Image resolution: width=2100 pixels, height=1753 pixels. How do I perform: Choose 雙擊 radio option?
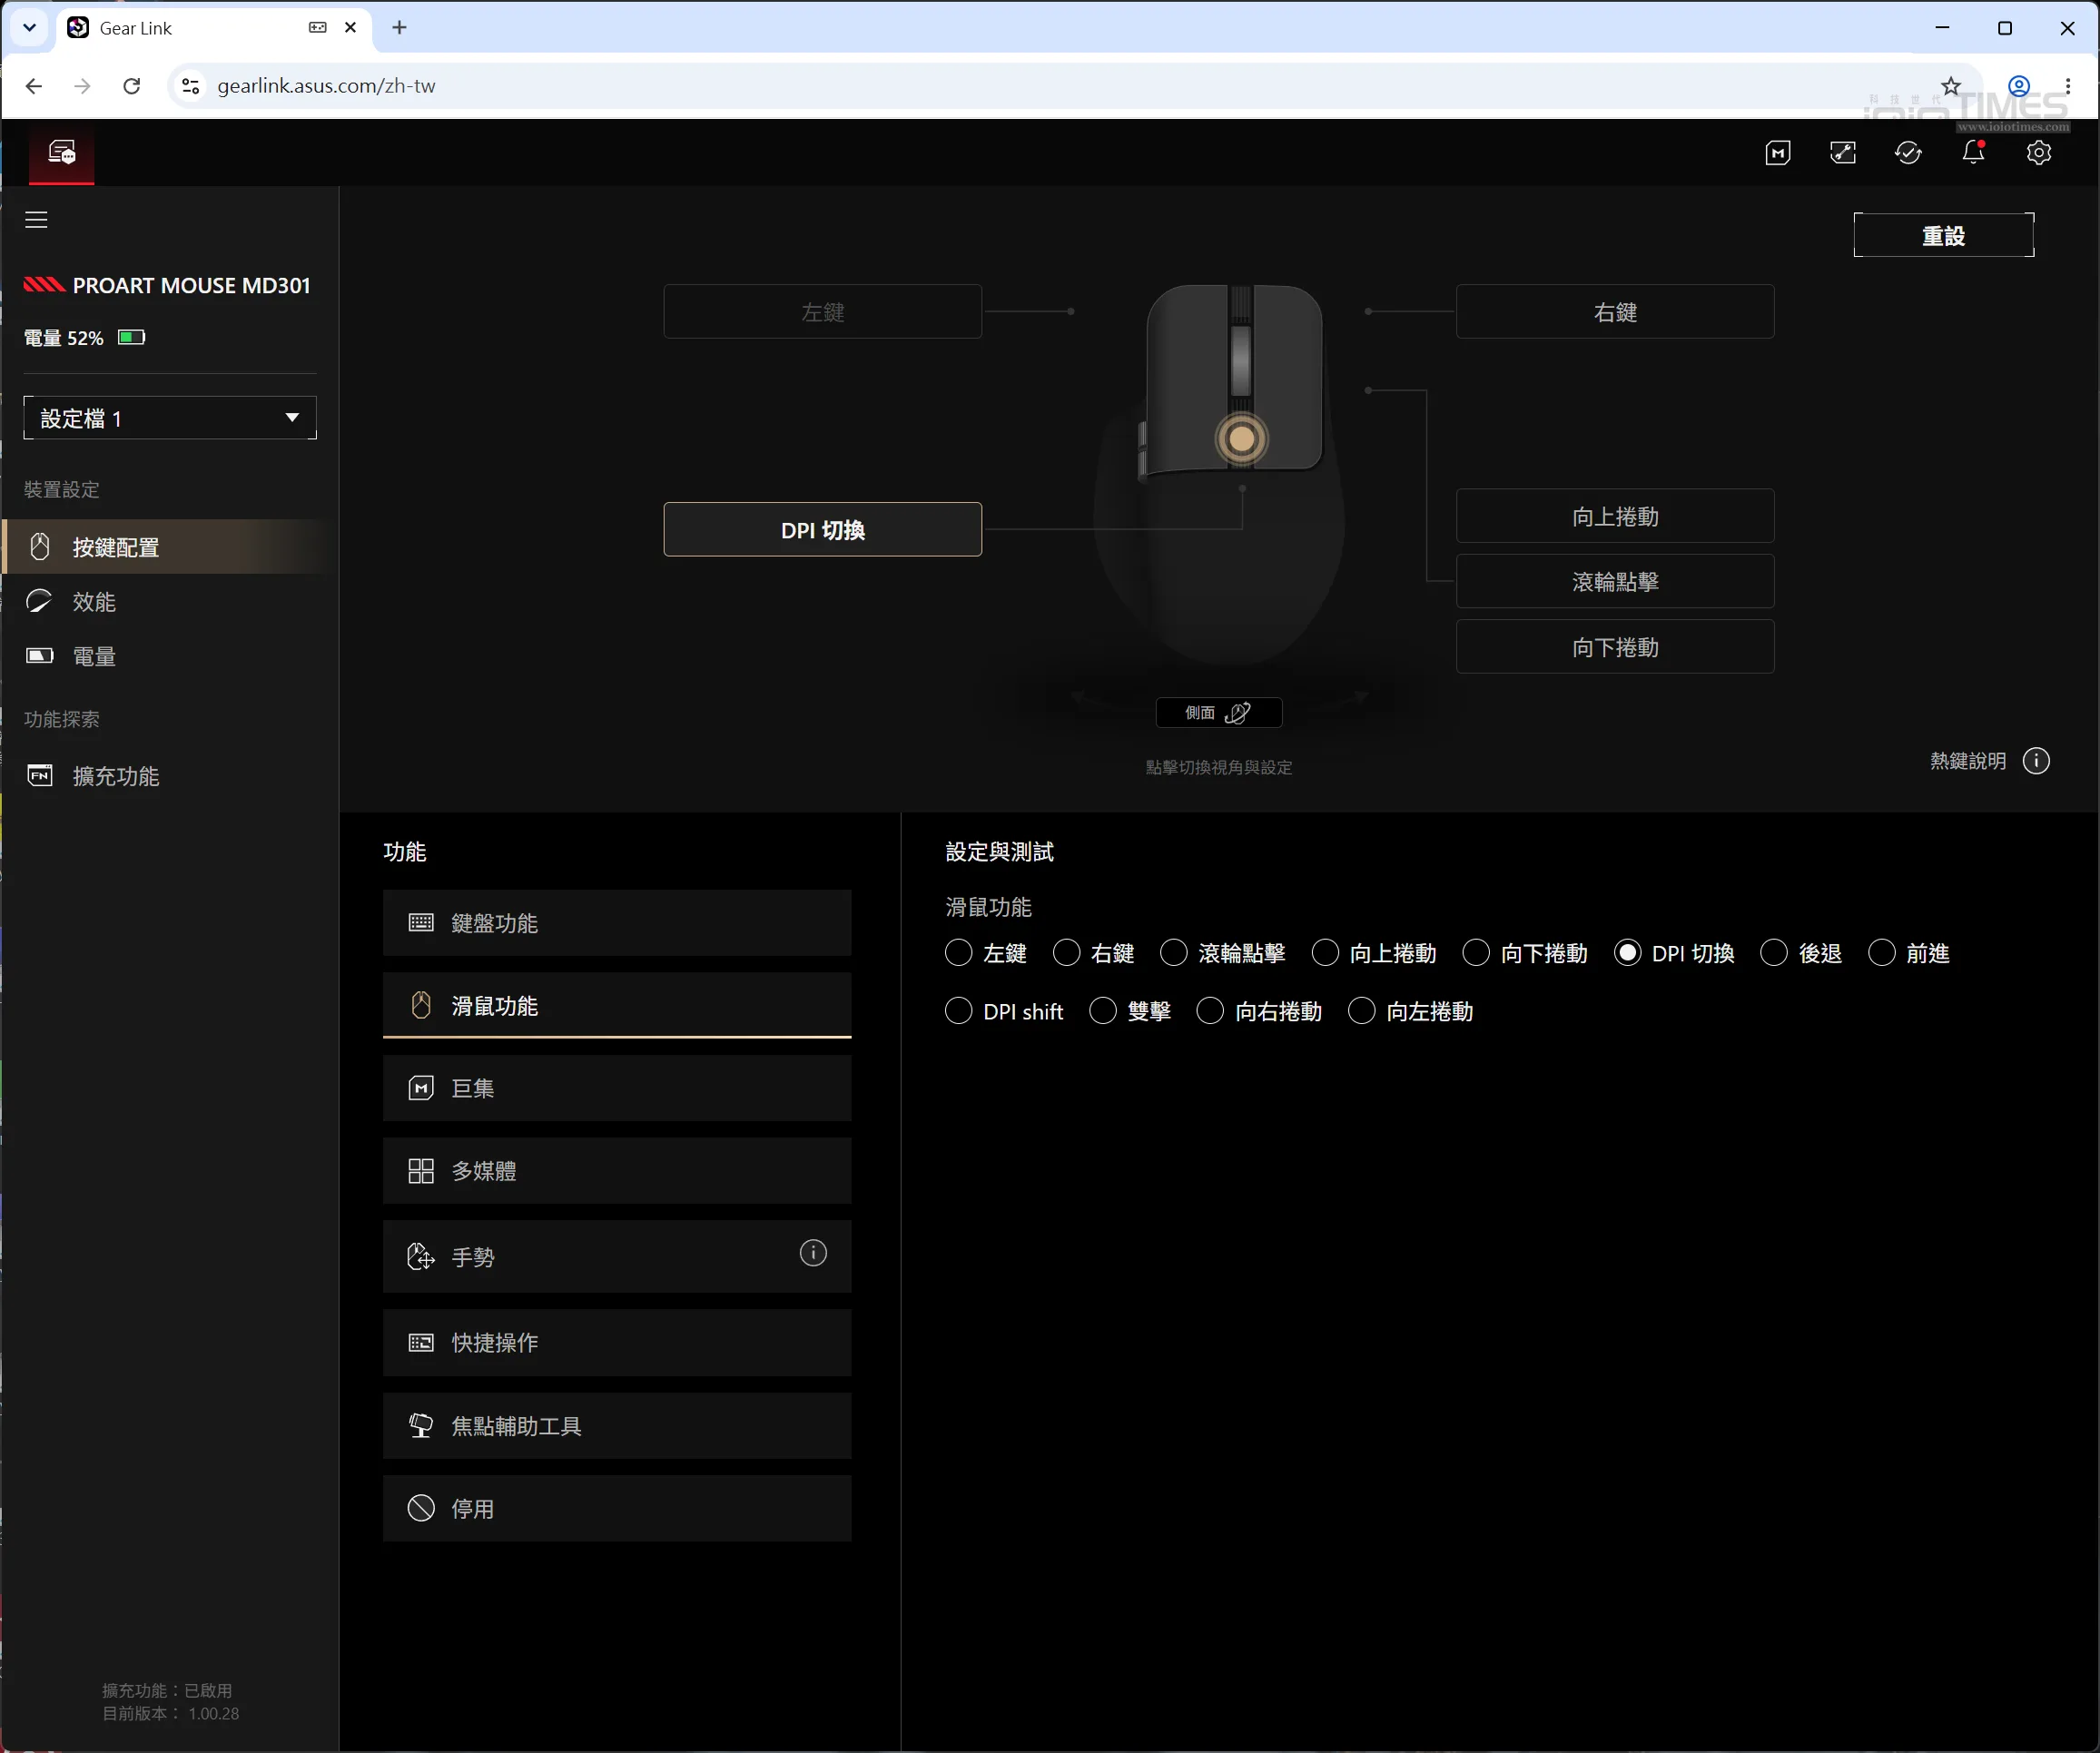[x=1102, y=1011]
